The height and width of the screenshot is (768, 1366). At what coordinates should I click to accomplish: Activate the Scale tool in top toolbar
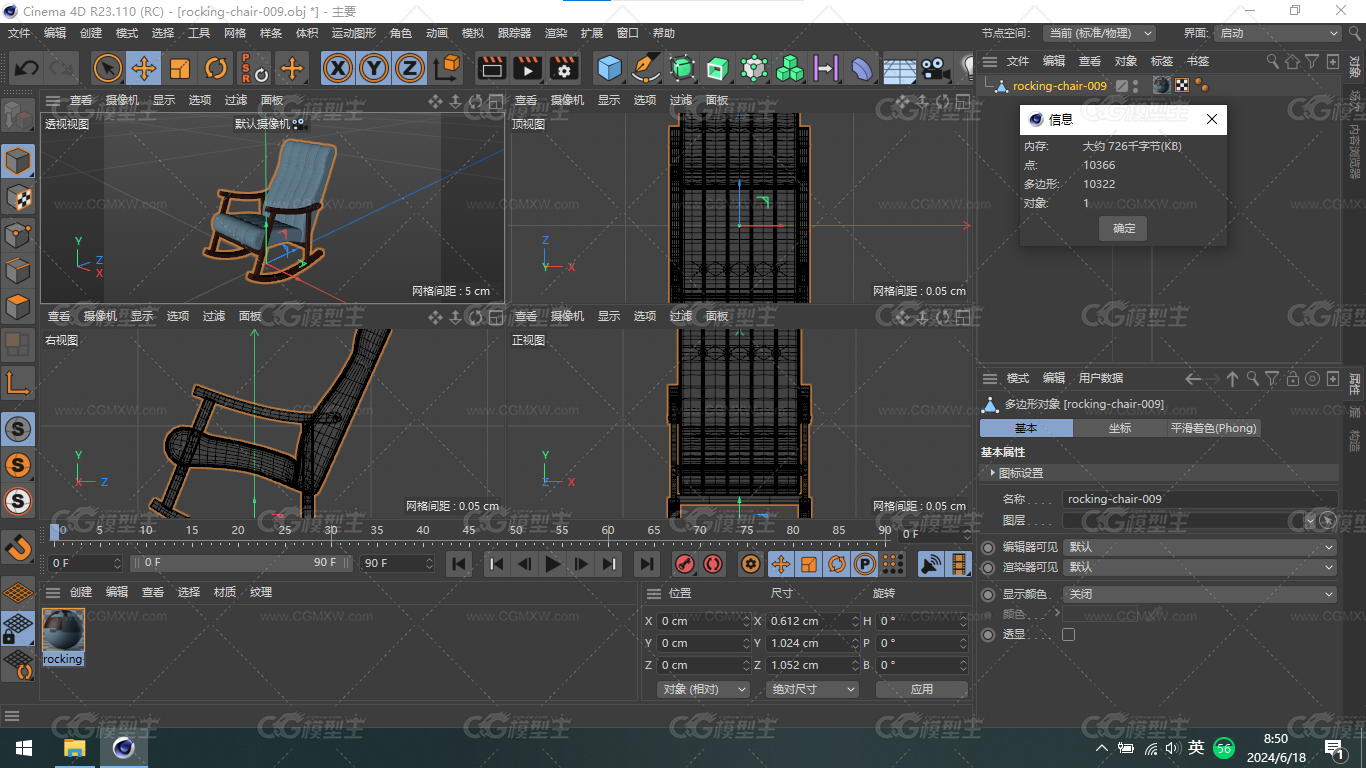pos(180,68)
